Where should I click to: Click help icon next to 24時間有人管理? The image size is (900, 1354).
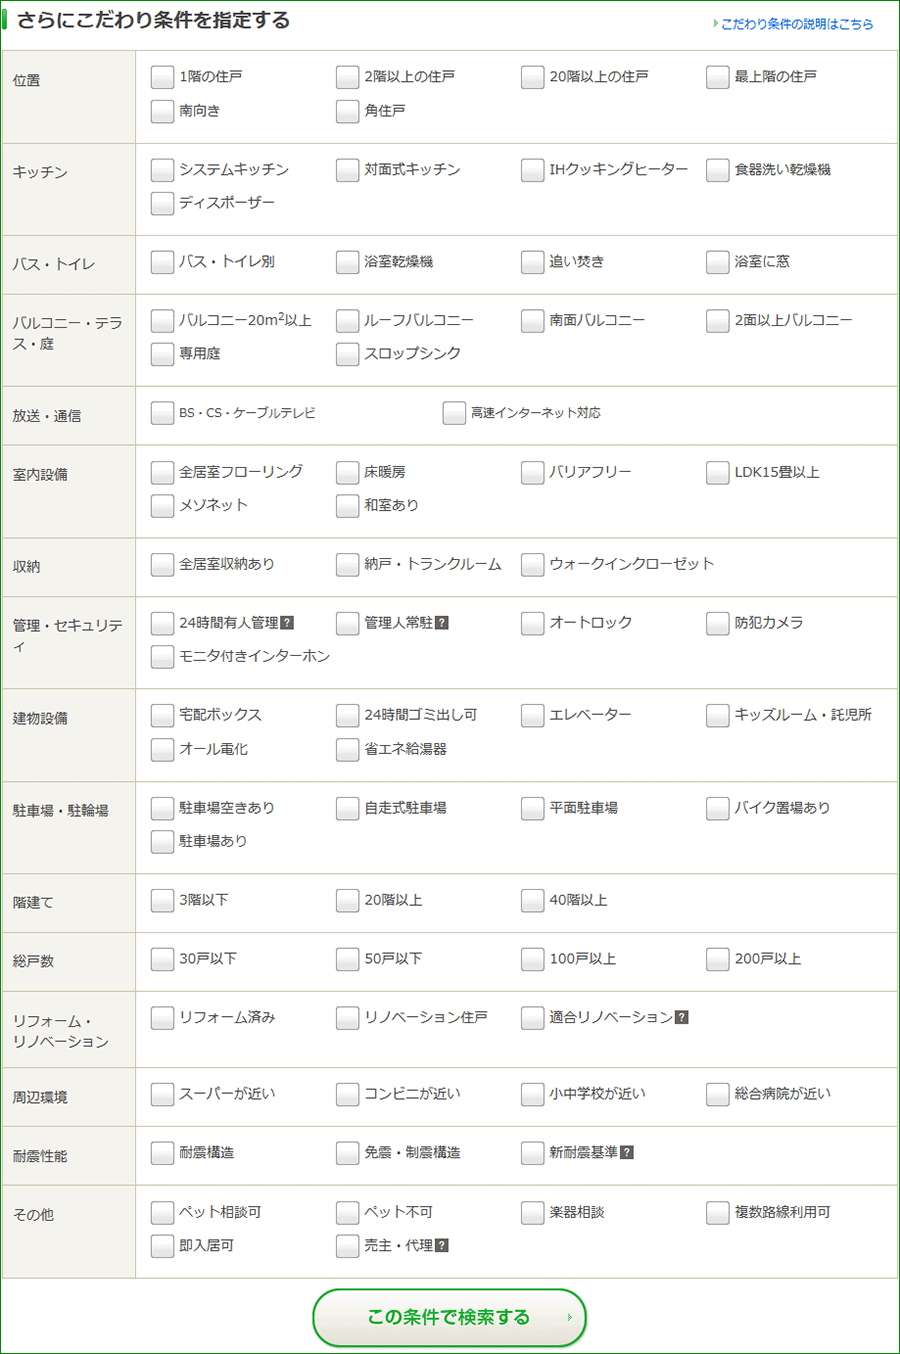(287, 623)
